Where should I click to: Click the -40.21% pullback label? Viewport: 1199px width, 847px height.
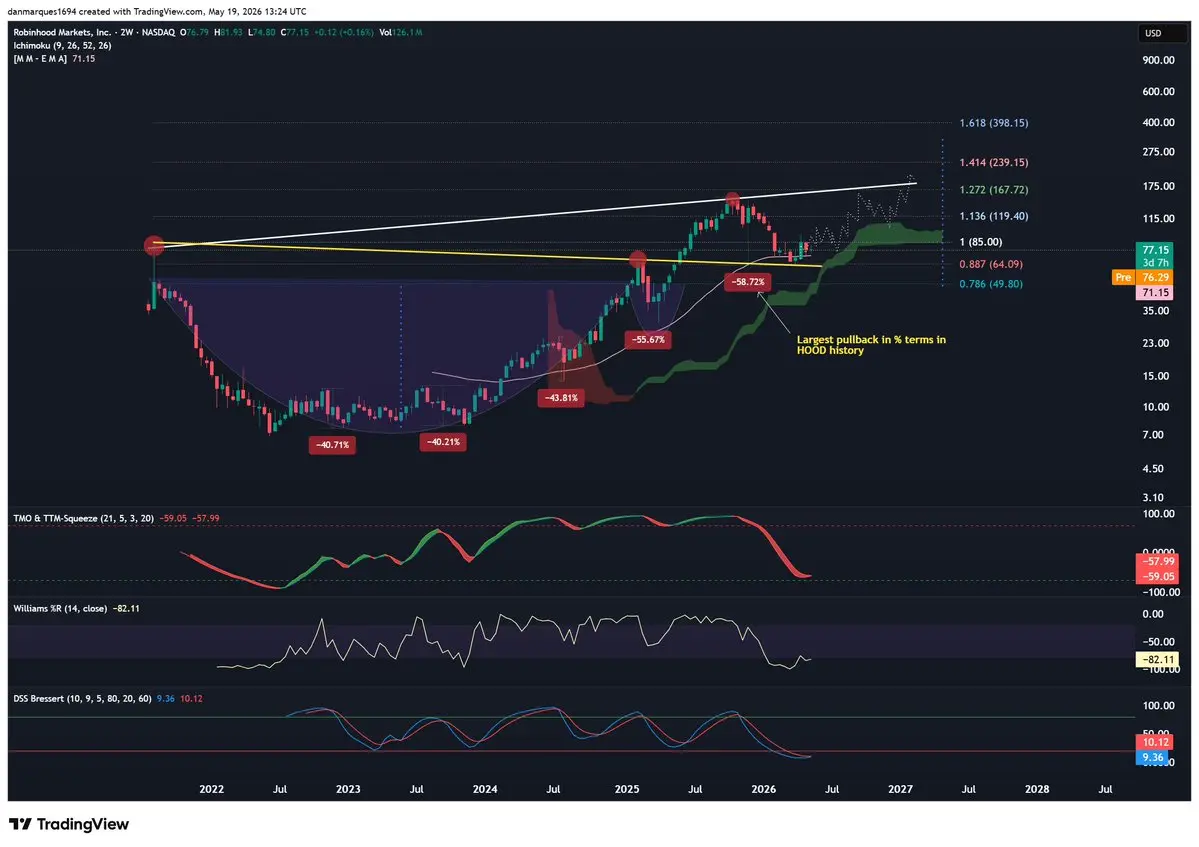point(444,442)
